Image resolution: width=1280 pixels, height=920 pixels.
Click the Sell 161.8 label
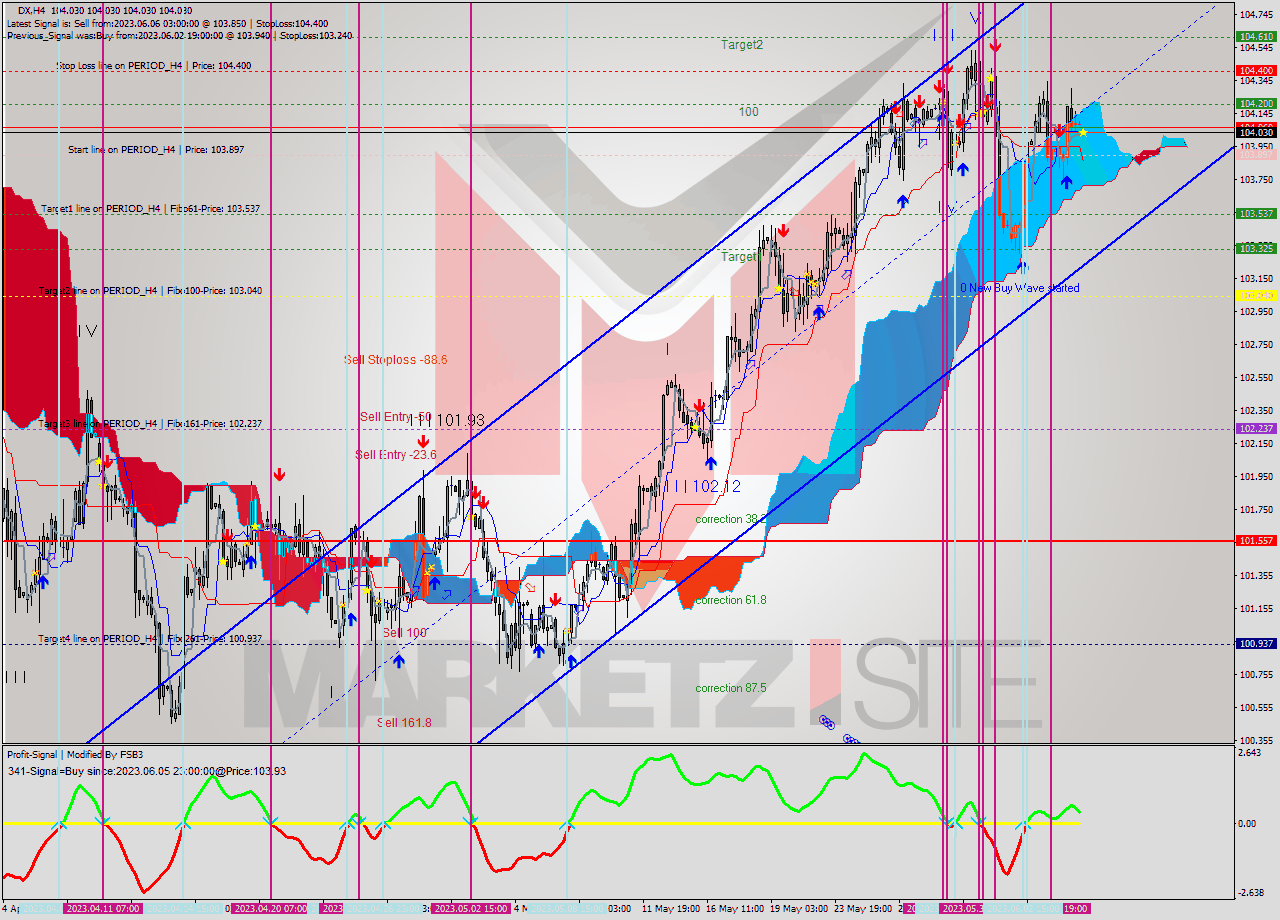point(404,722)
